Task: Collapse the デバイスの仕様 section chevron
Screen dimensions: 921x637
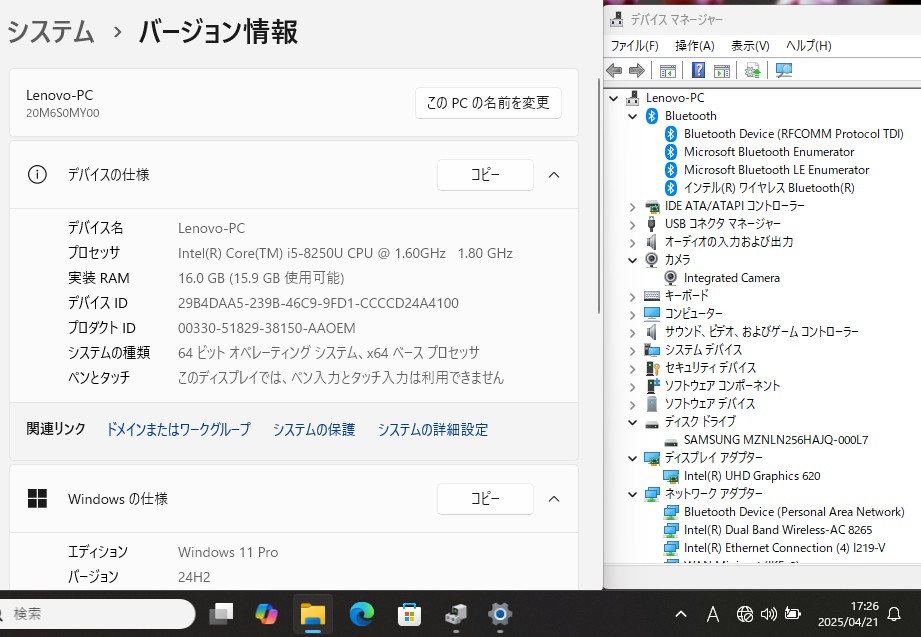Action: click(554, 175)
